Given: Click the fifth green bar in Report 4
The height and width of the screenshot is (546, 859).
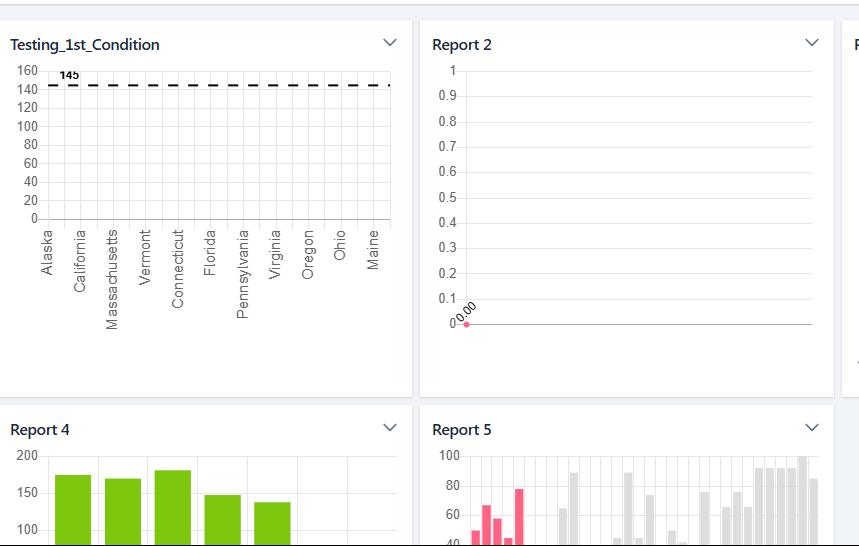Looking at the screenshot, I should [x=272, y=522].
